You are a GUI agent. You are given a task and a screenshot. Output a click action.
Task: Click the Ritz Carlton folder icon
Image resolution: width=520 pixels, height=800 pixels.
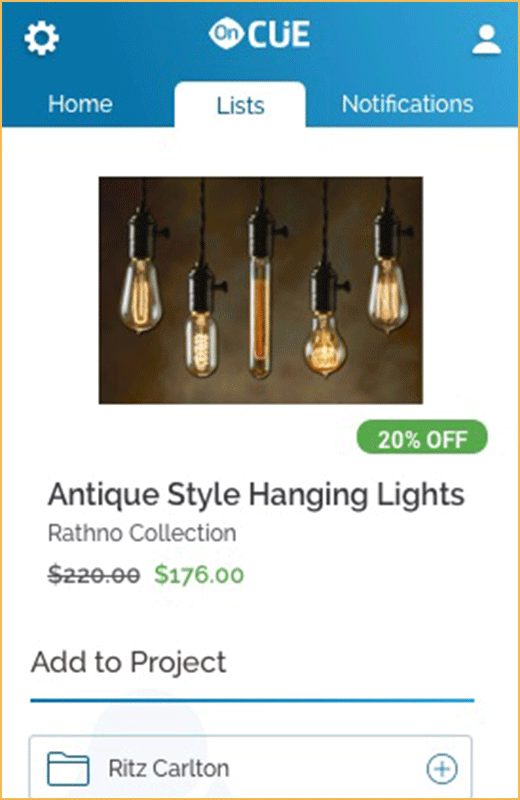point(68,768)
